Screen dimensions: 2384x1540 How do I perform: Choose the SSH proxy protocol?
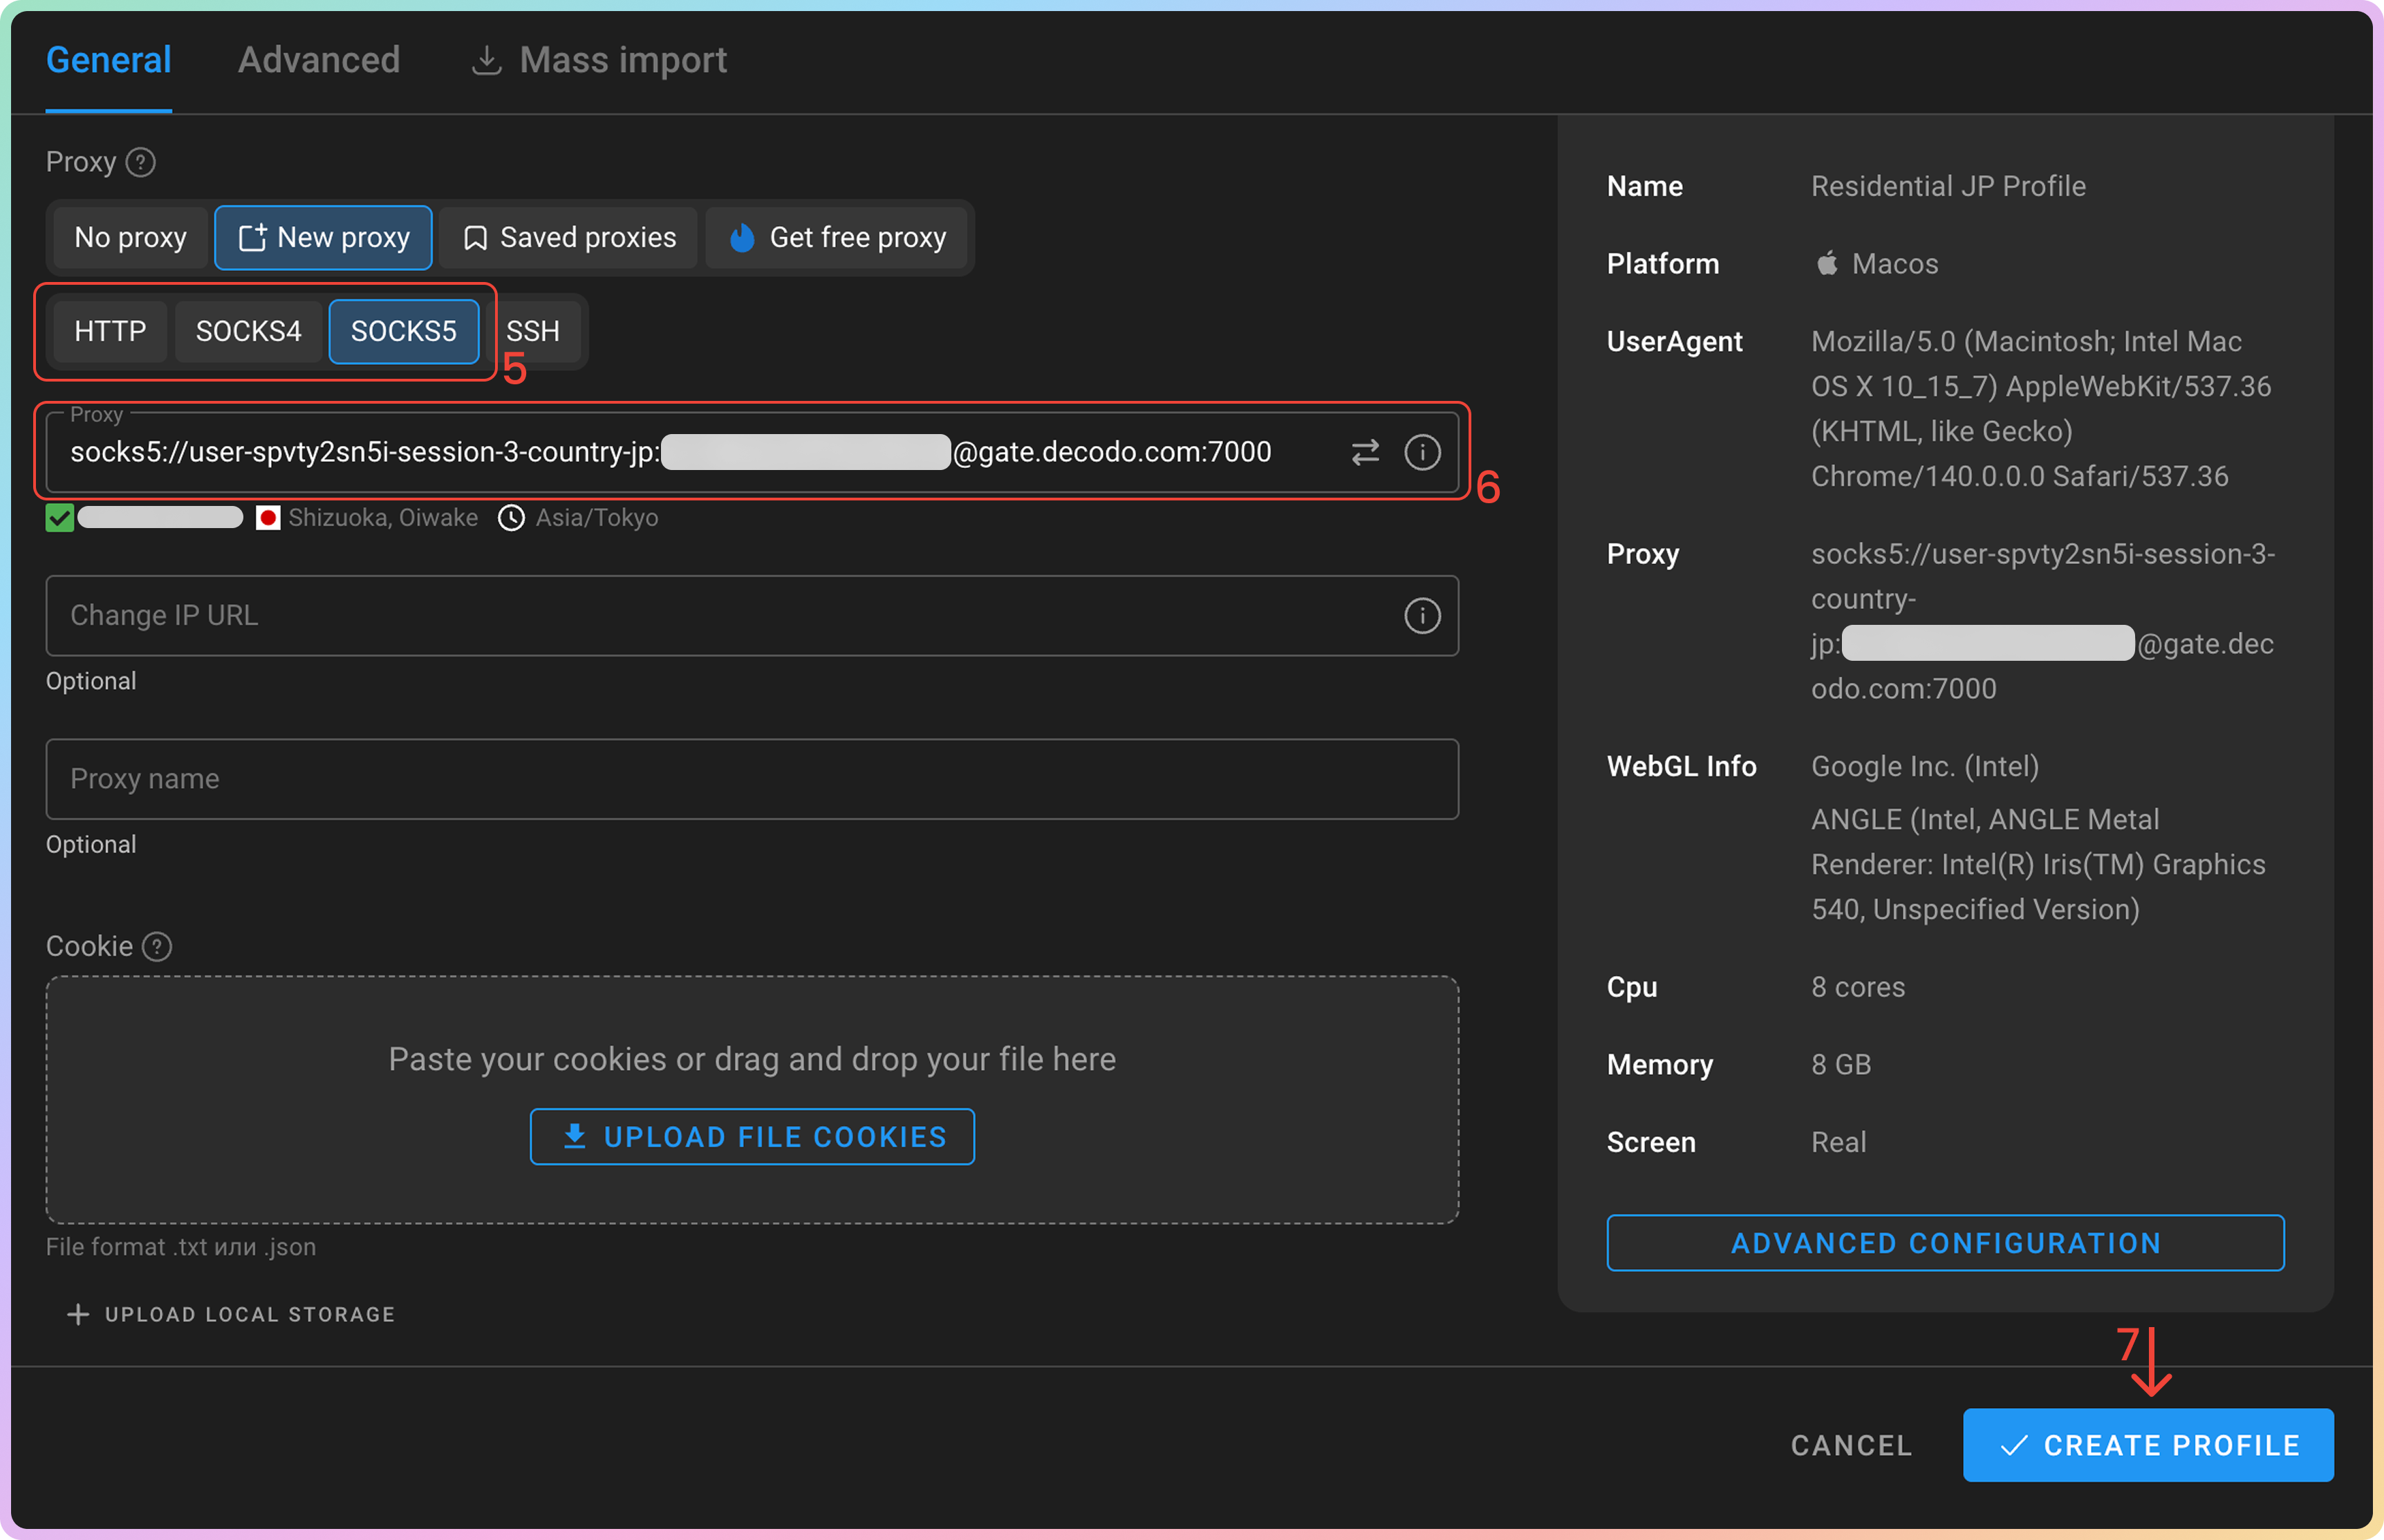click(x=533, y=331)
